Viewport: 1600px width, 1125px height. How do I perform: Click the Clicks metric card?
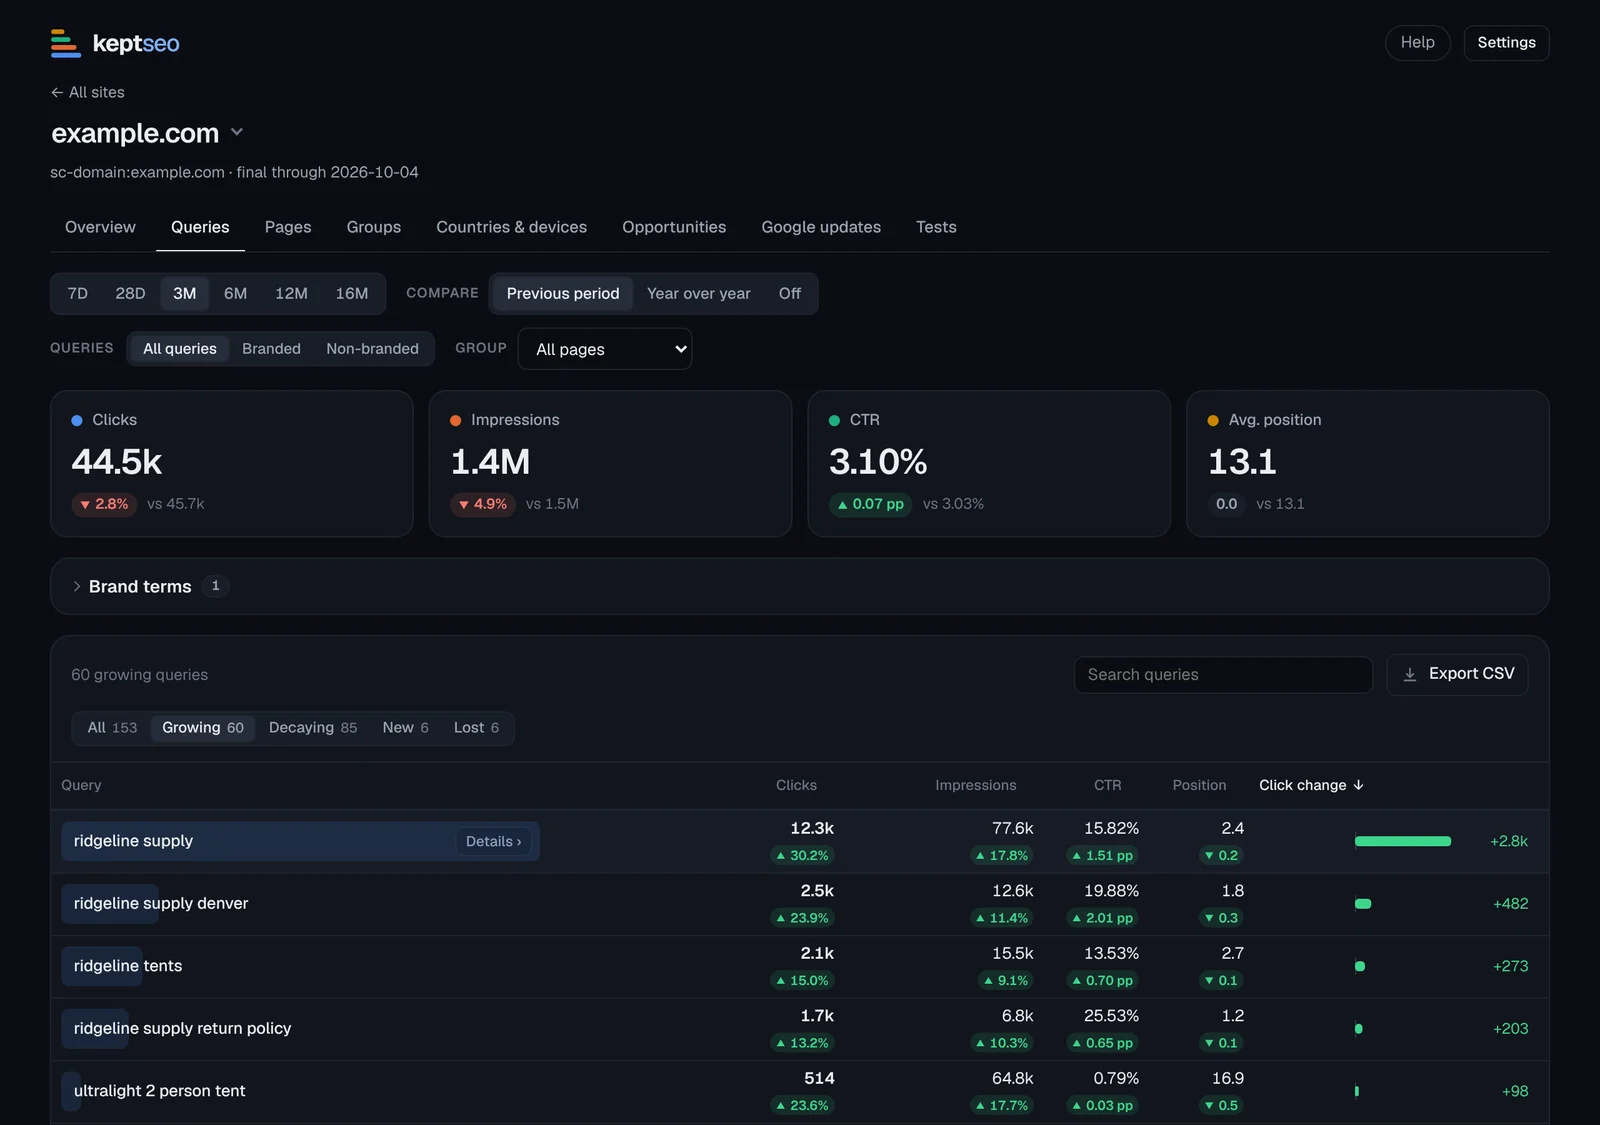point(232,464)
